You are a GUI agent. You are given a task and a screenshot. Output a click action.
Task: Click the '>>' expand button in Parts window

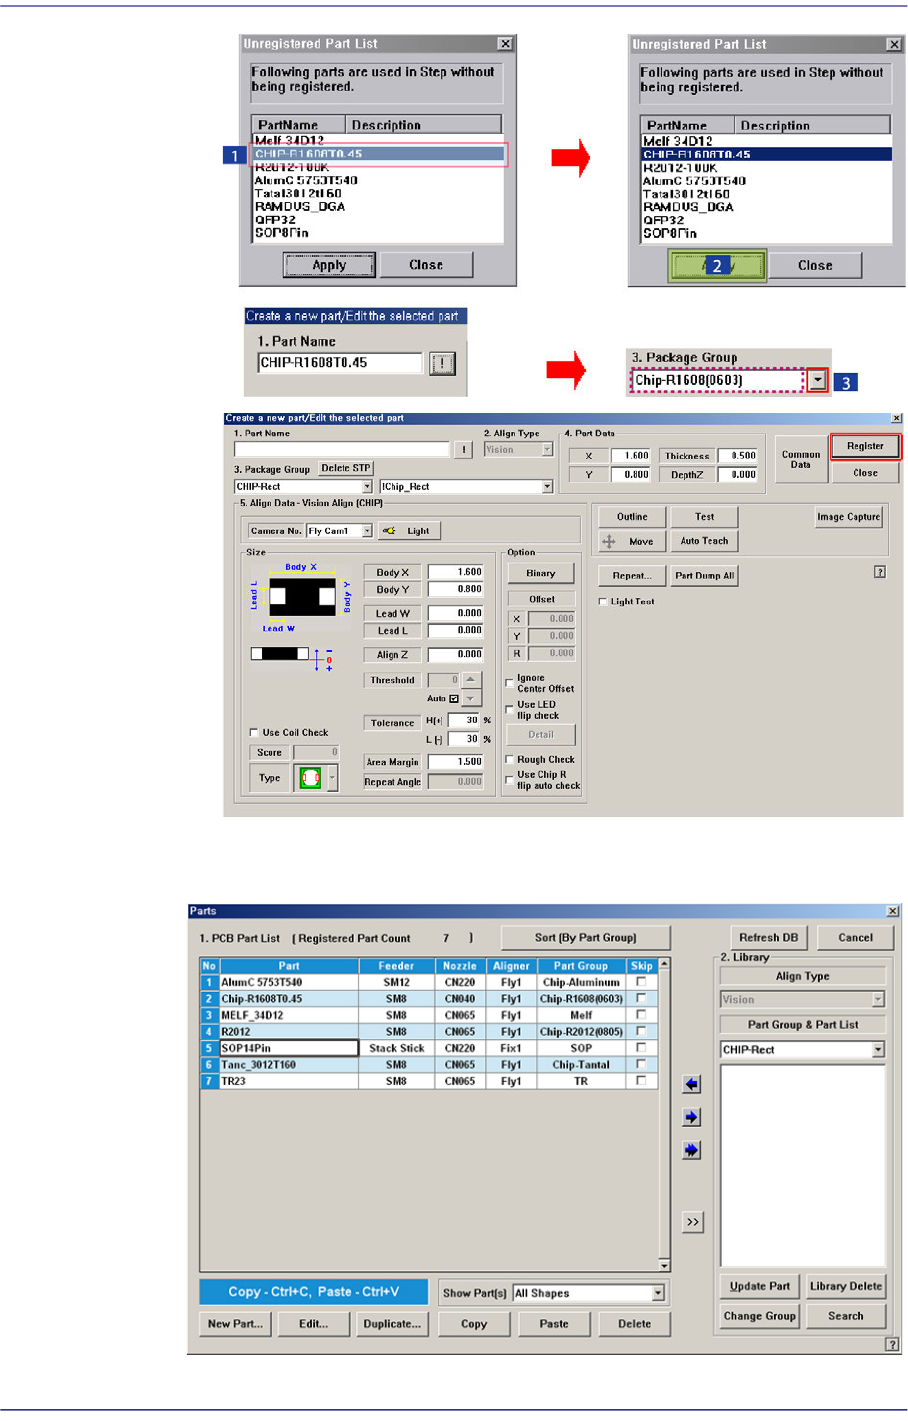point(692,1222)
